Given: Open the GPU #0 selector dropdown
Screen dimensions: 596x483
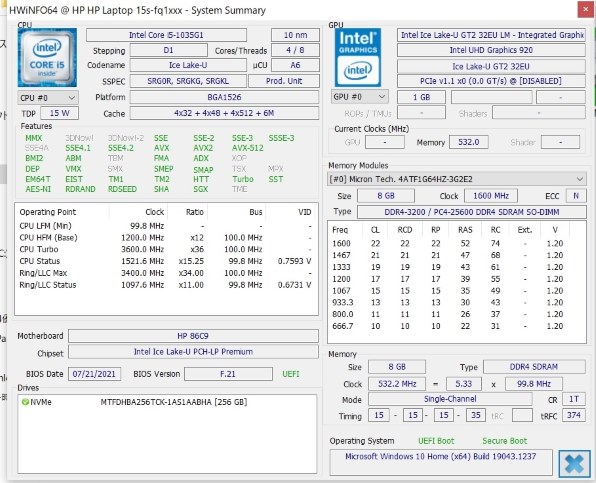Looking at the screenshot, I should click(359, 97).
